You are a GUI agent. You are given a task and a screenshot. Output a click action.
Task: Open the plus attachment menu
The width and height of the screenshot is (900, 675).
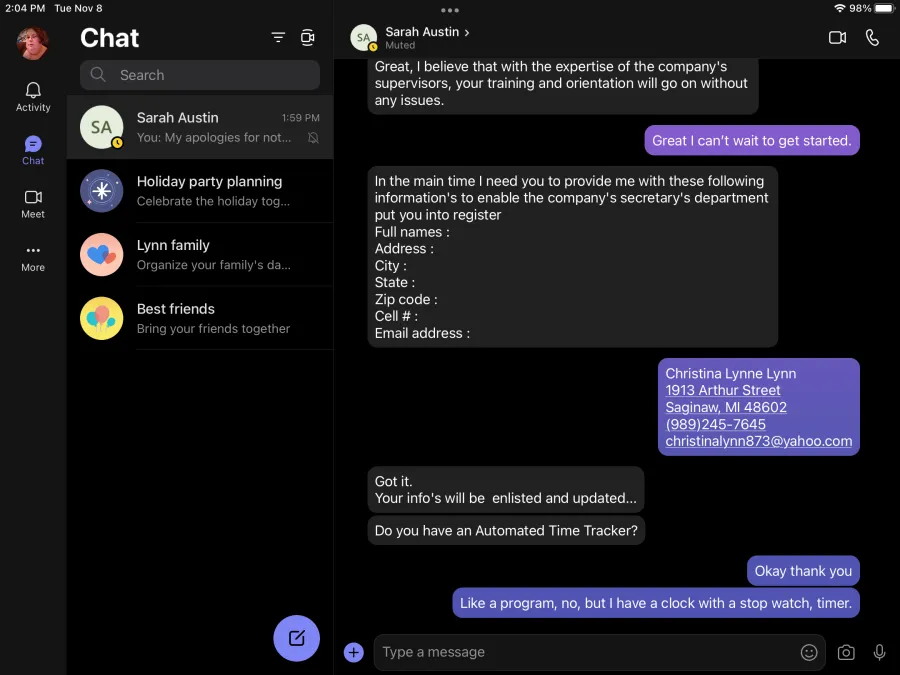coord(354,652)
